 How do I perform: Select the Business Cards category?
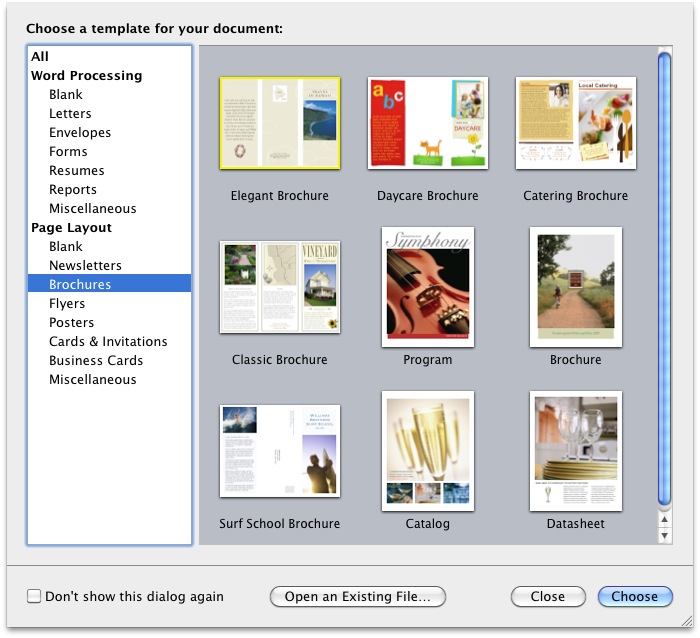109,360
